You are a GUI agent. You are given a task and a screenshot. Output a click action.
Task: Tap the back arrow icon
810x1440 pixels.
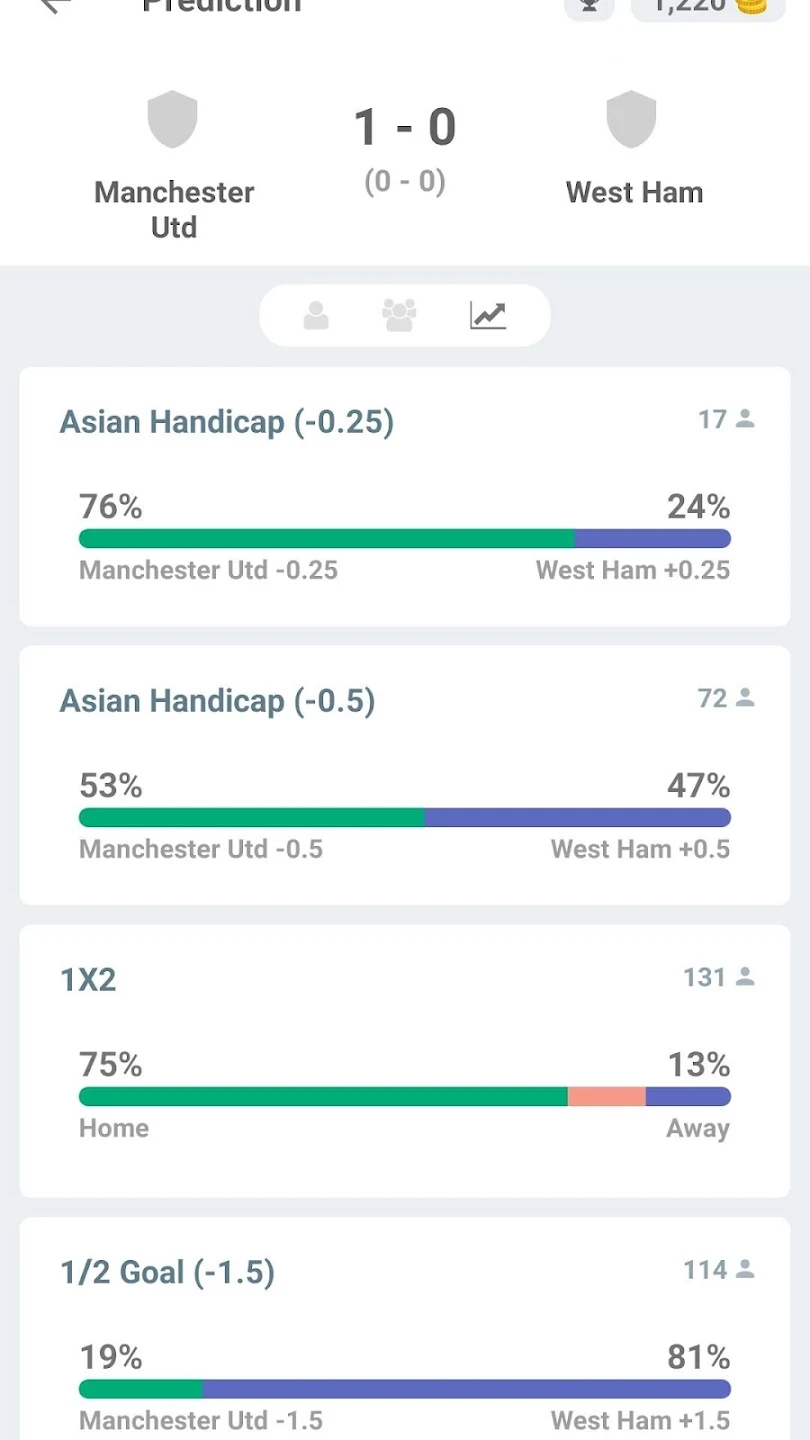point(54,5)
